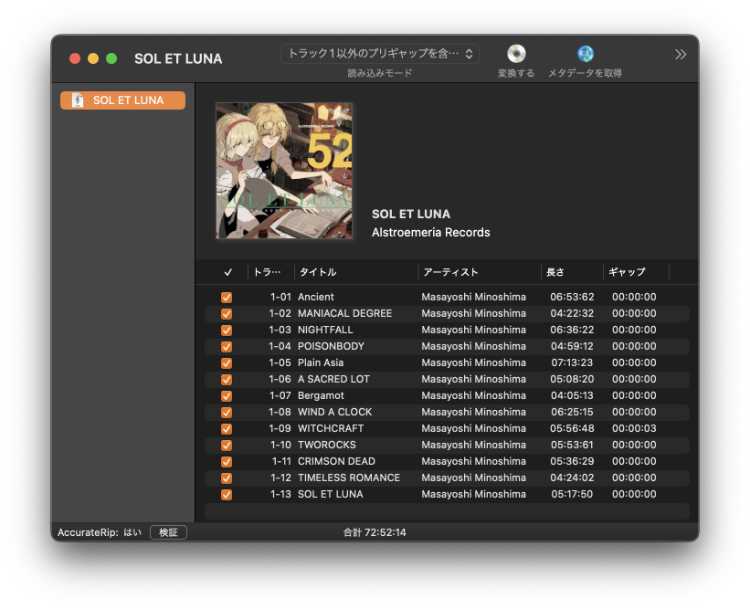The height and width of the screenshot is (609, 750).
Task: Toggle checkbox for track 1-03 NIGHTFALL
Action: pyautogui.click(x=226, y=331)
